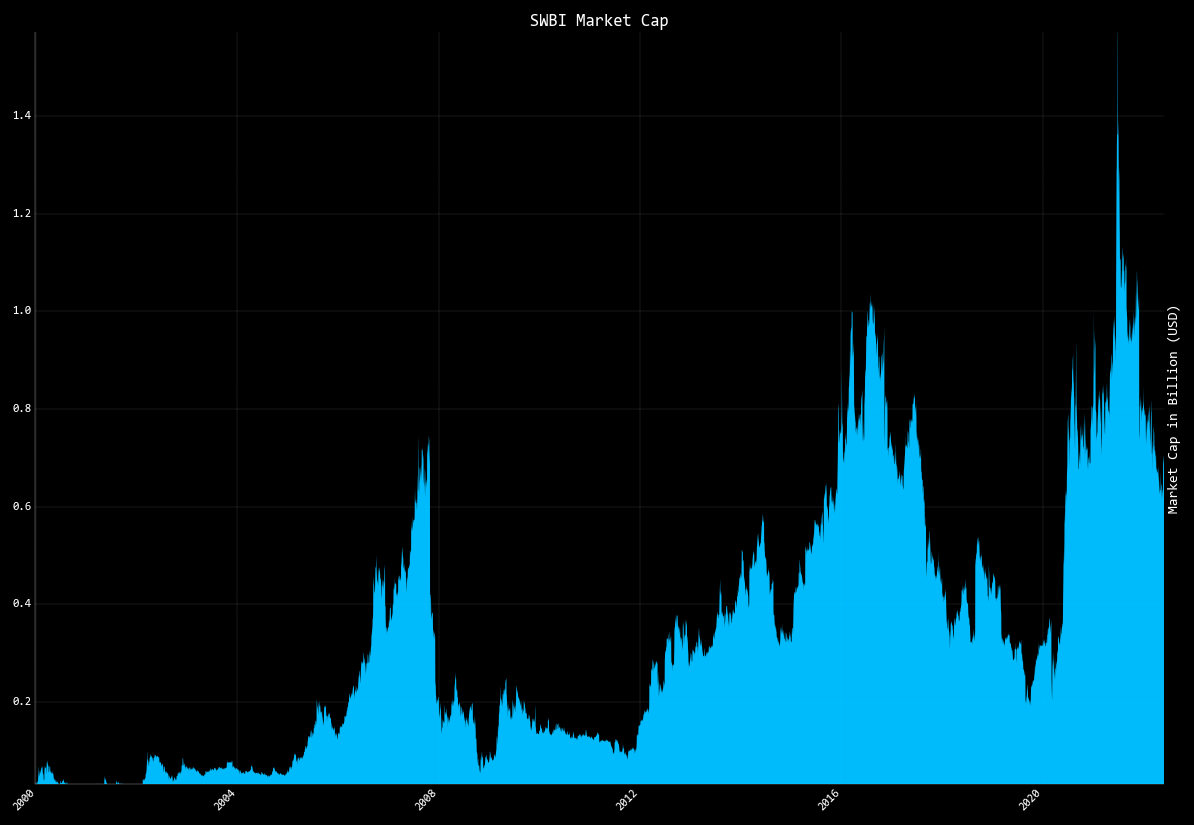This screenshot has height=825, width=1194.
Task: Click the 2016 x-axis tick label
Action: coord(829,799)
